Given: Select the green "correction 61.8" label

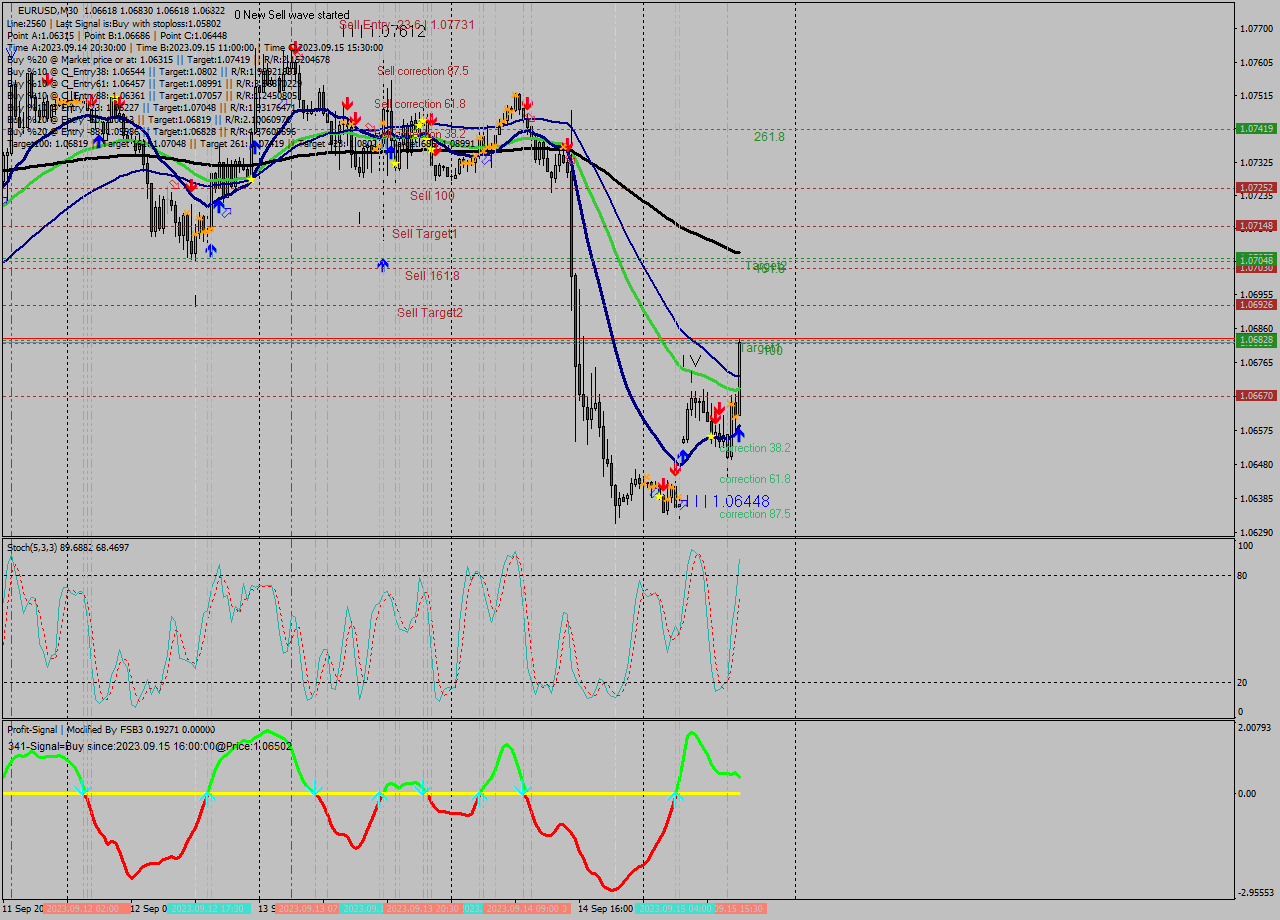Looking at the screenshot, I should tap(756, 478).
